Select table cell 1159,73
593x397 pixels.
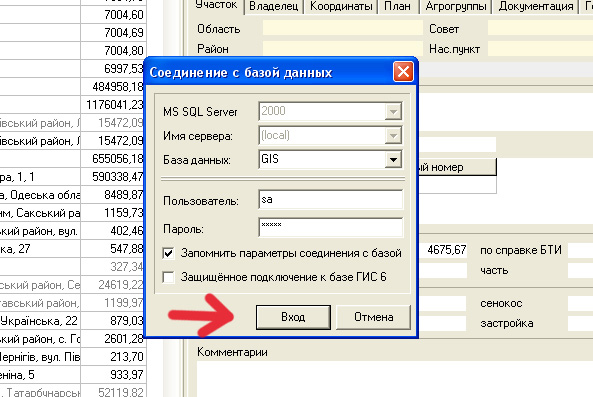click(113, 212)
